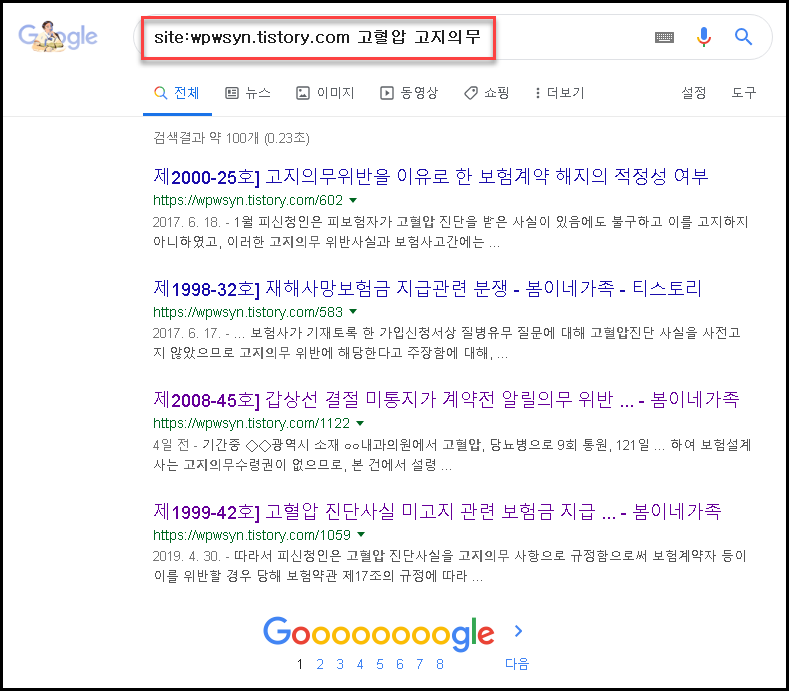The width and height of the screenshot is (789, 691).
Task: Click the blue magnifier search button
Action: click(743, 37)
